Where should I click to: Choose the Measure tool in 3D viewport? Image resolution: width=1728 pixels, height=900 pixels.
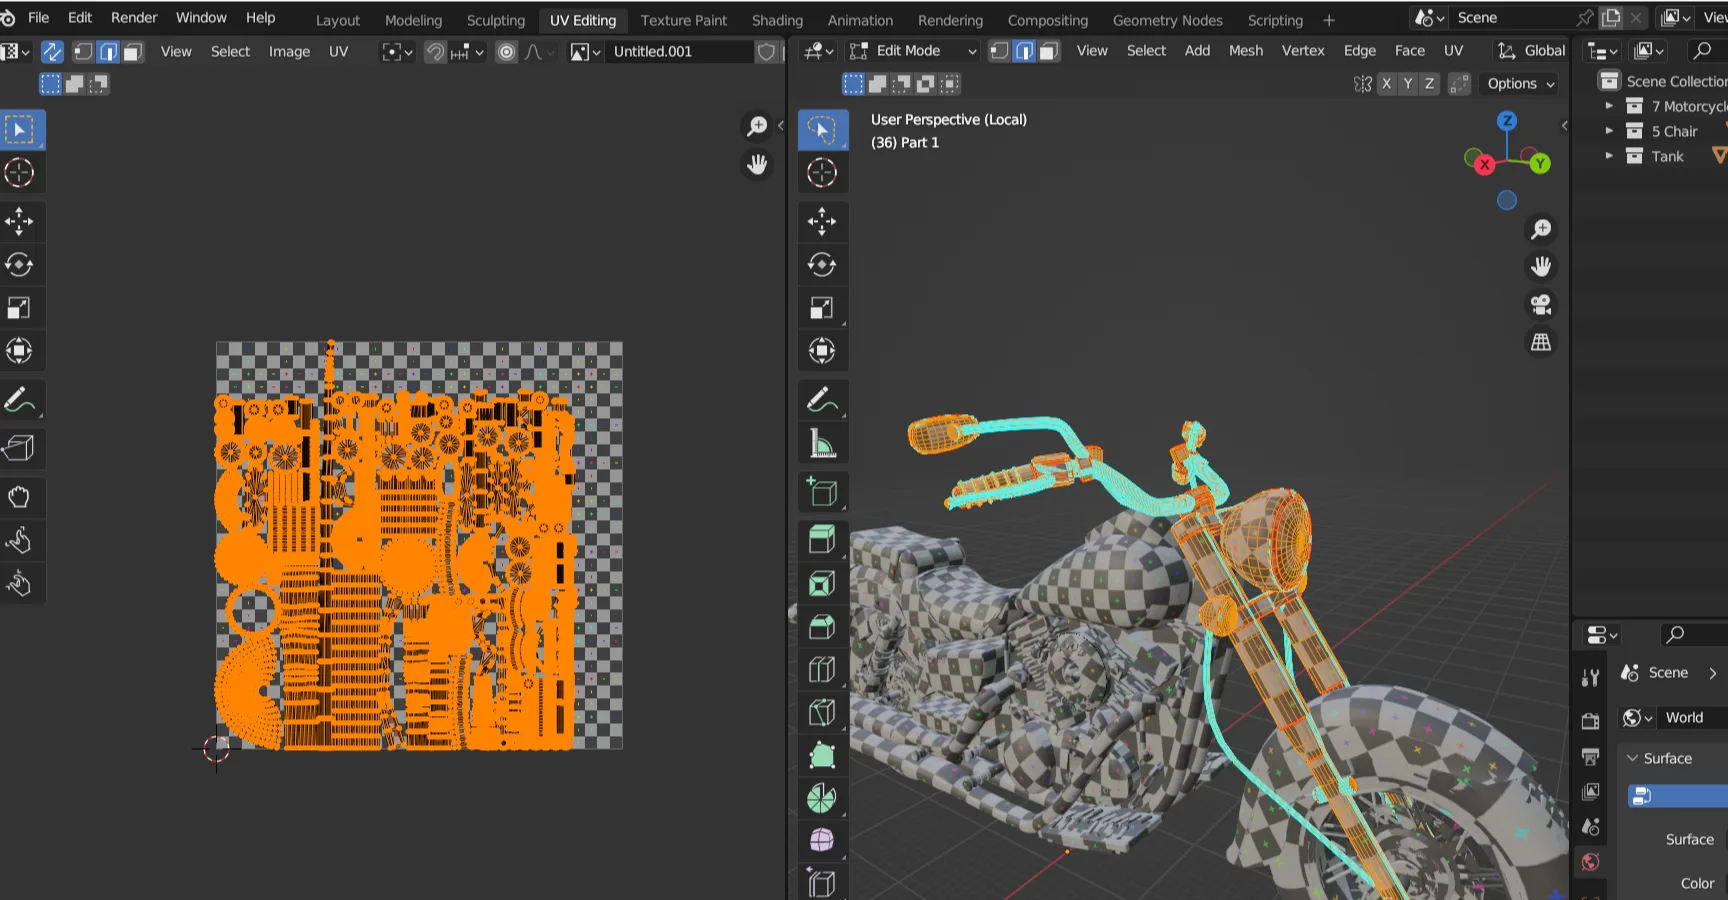821,443
